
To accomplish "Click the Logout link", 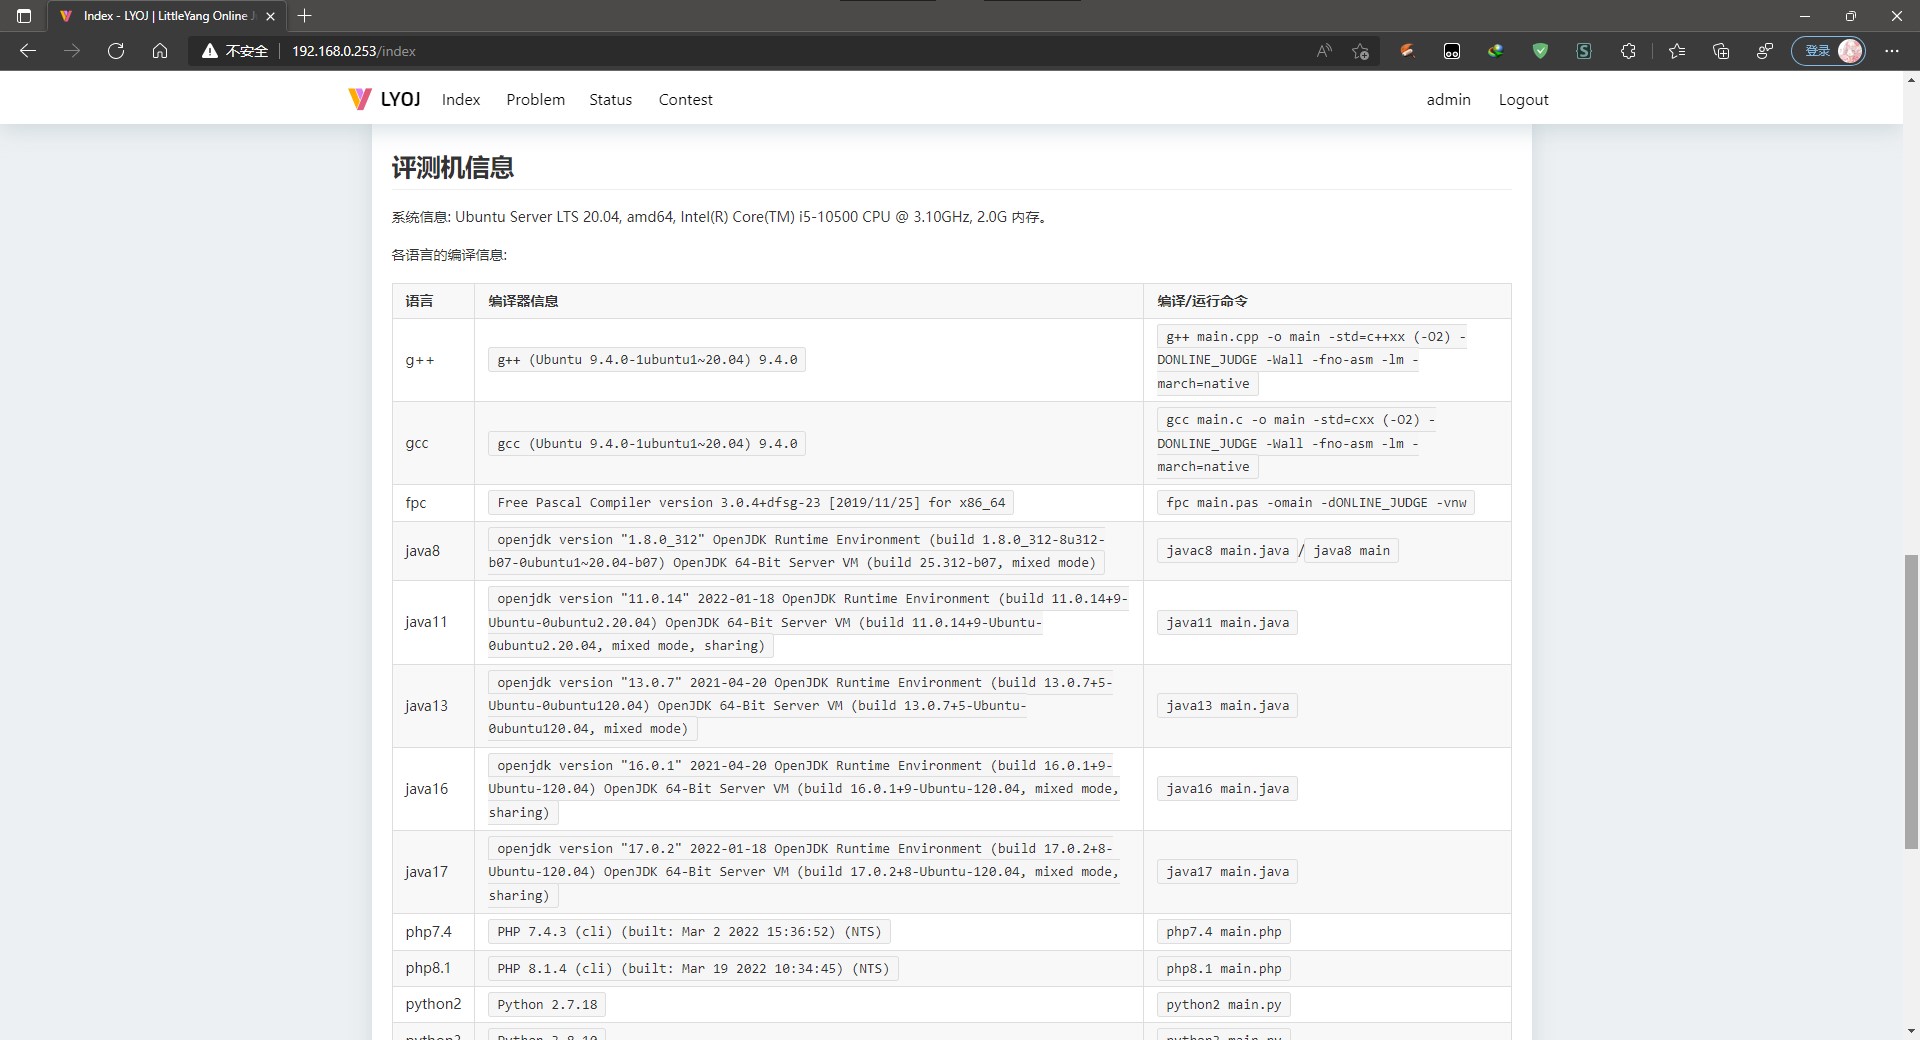I will pos(1523,99).
